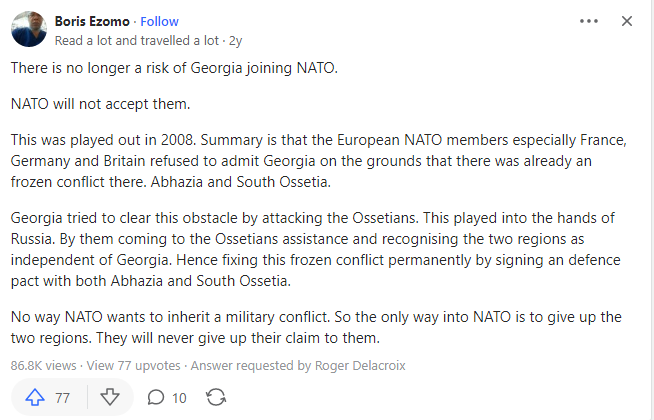654x420 pixels.
Task: Click the credential 'Read a lot and travelled a lot'
Action: (137, 40)
